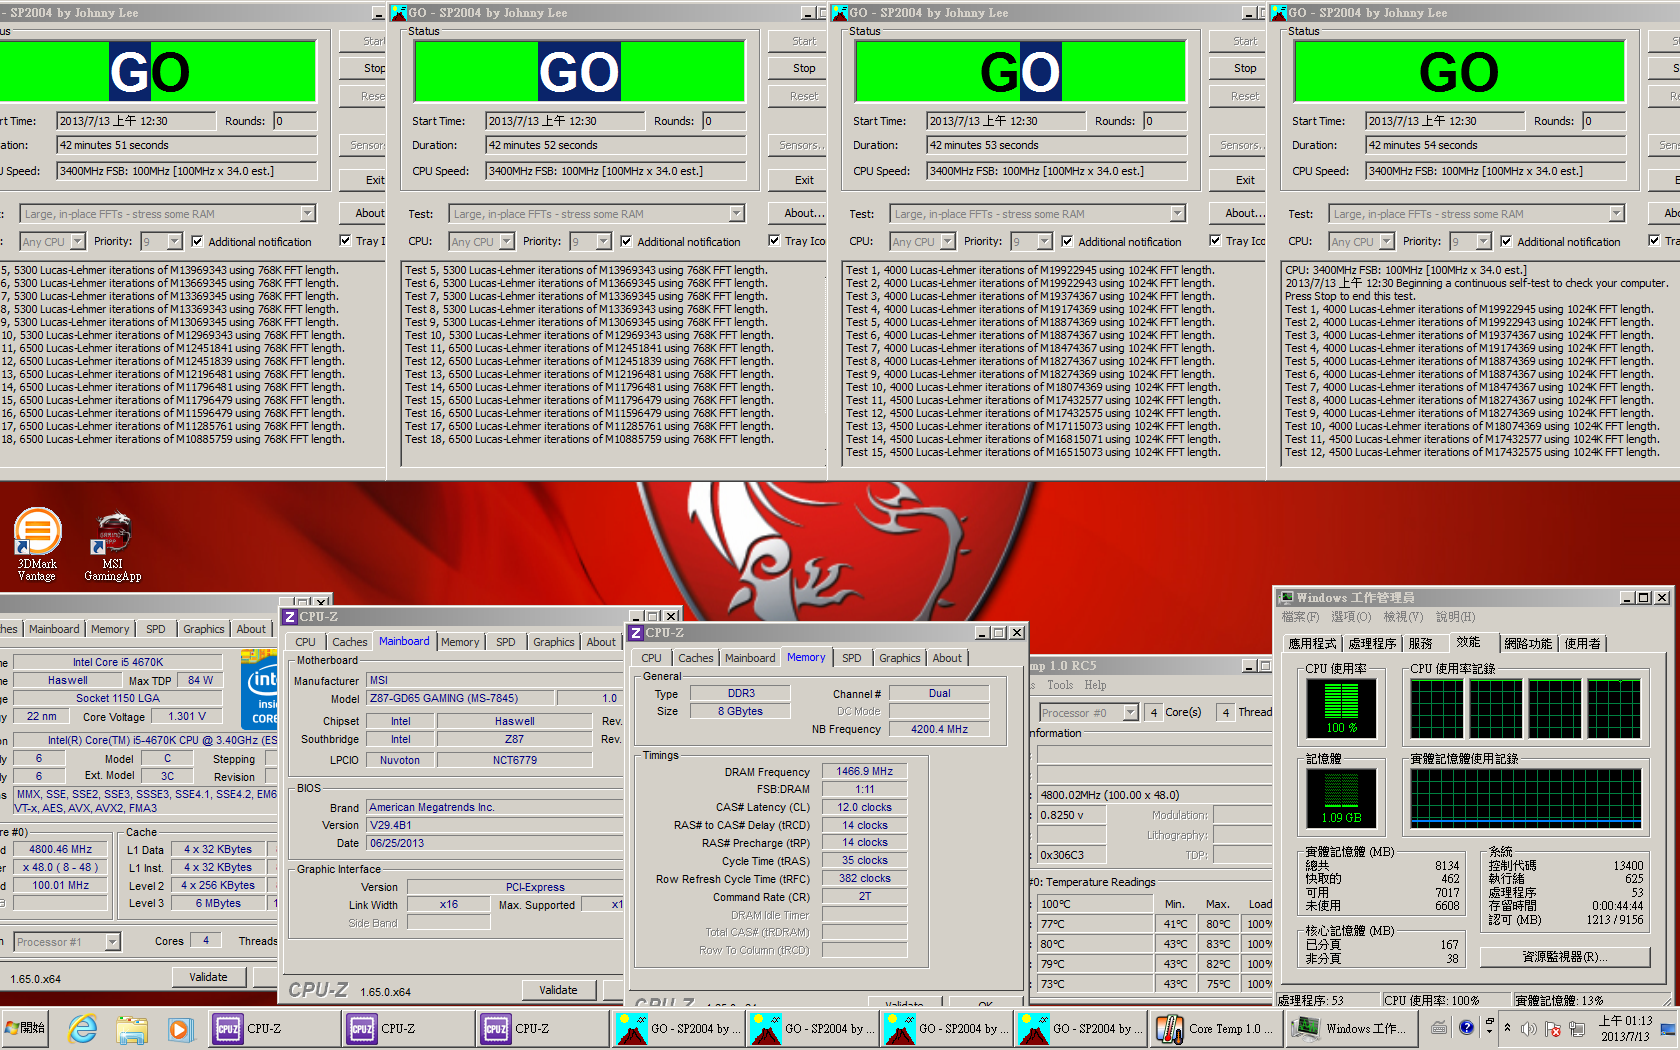Switch to Caches tab in CPU-Z Mainboard window

[350, 642]
